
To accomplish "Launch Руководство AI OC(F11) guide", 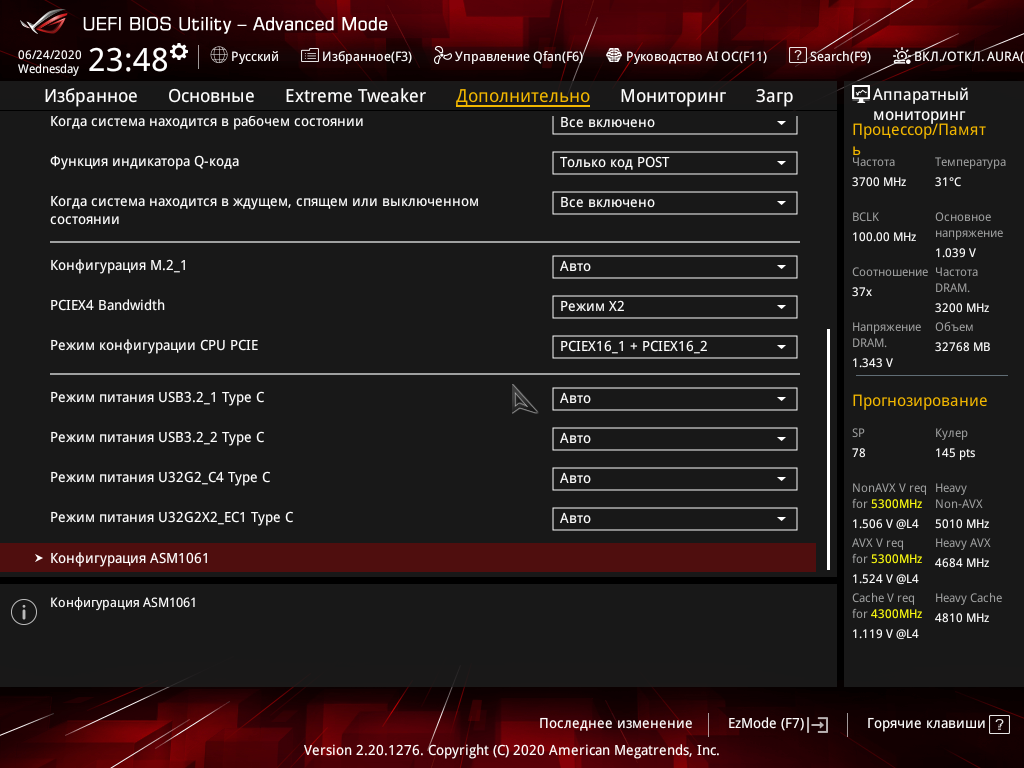I will 686,56.
